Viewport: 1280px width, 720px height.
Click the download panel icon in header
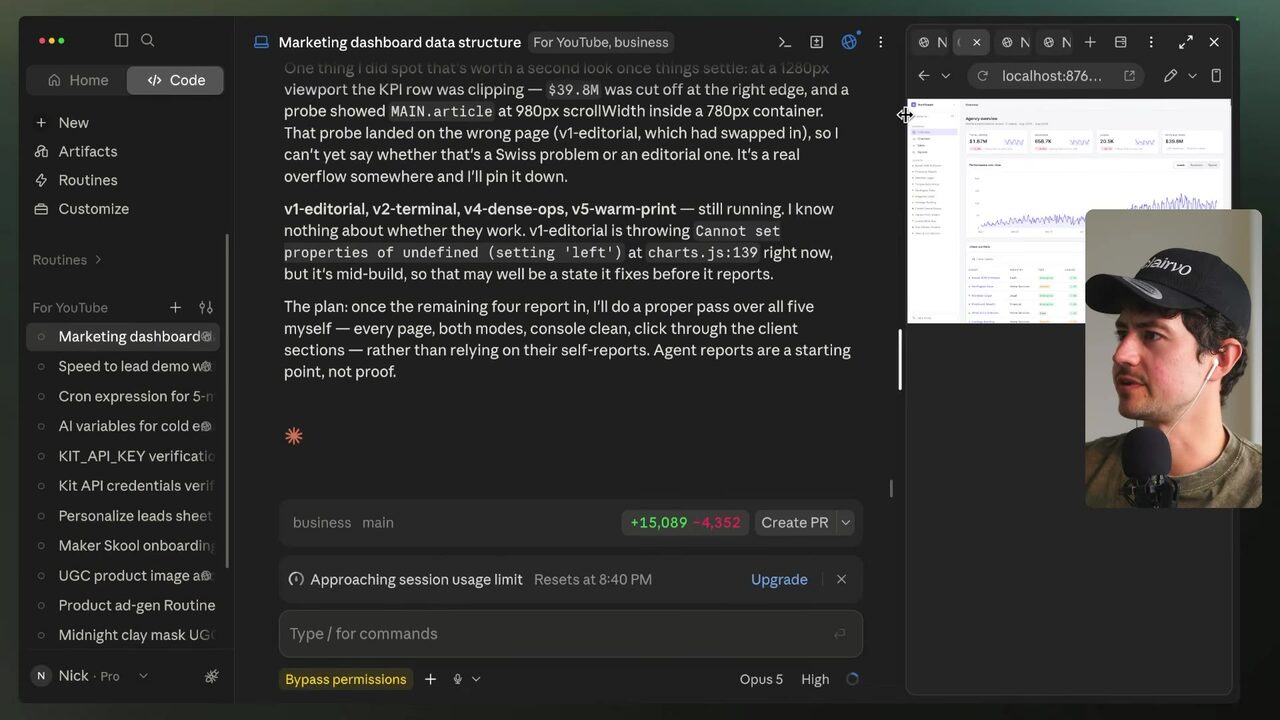pyautogui.click(x=817, y=42)
